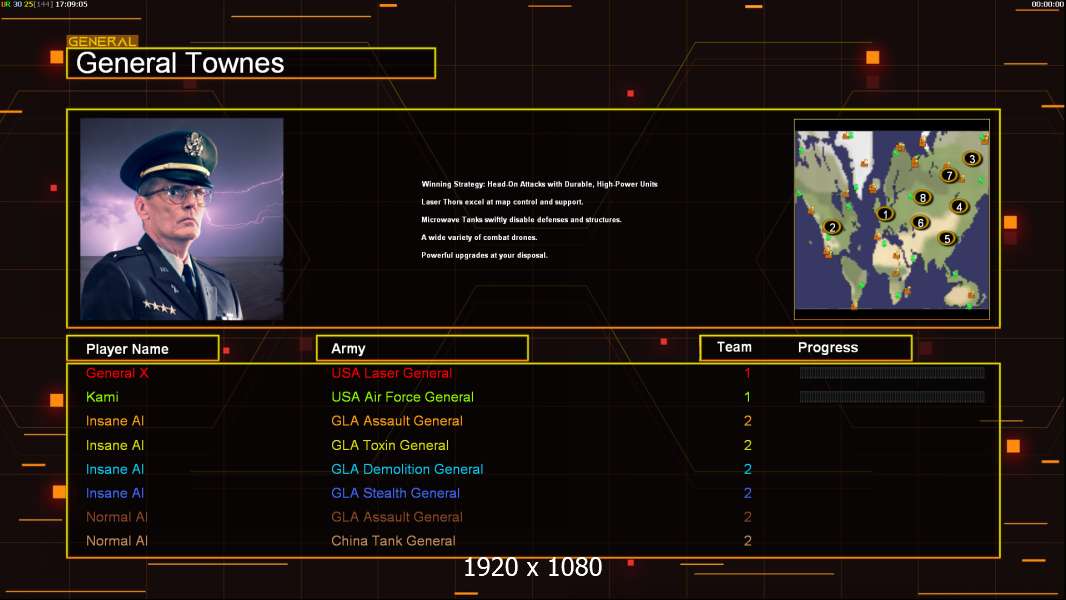This screenshot has height=600, width=1066.
Task: Click Normal AI in China Tank row
Action: pyautogui.click(x=117, y=541)
